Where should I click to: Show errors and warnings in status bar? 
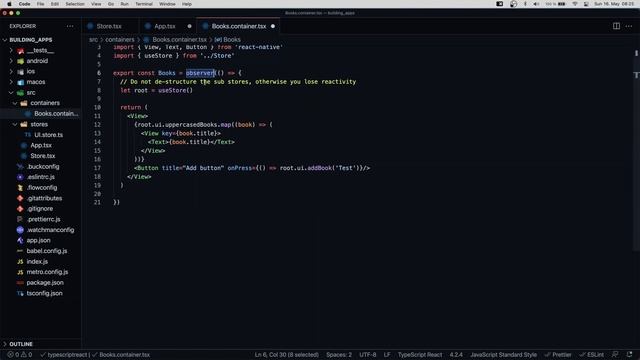point(20,355)
